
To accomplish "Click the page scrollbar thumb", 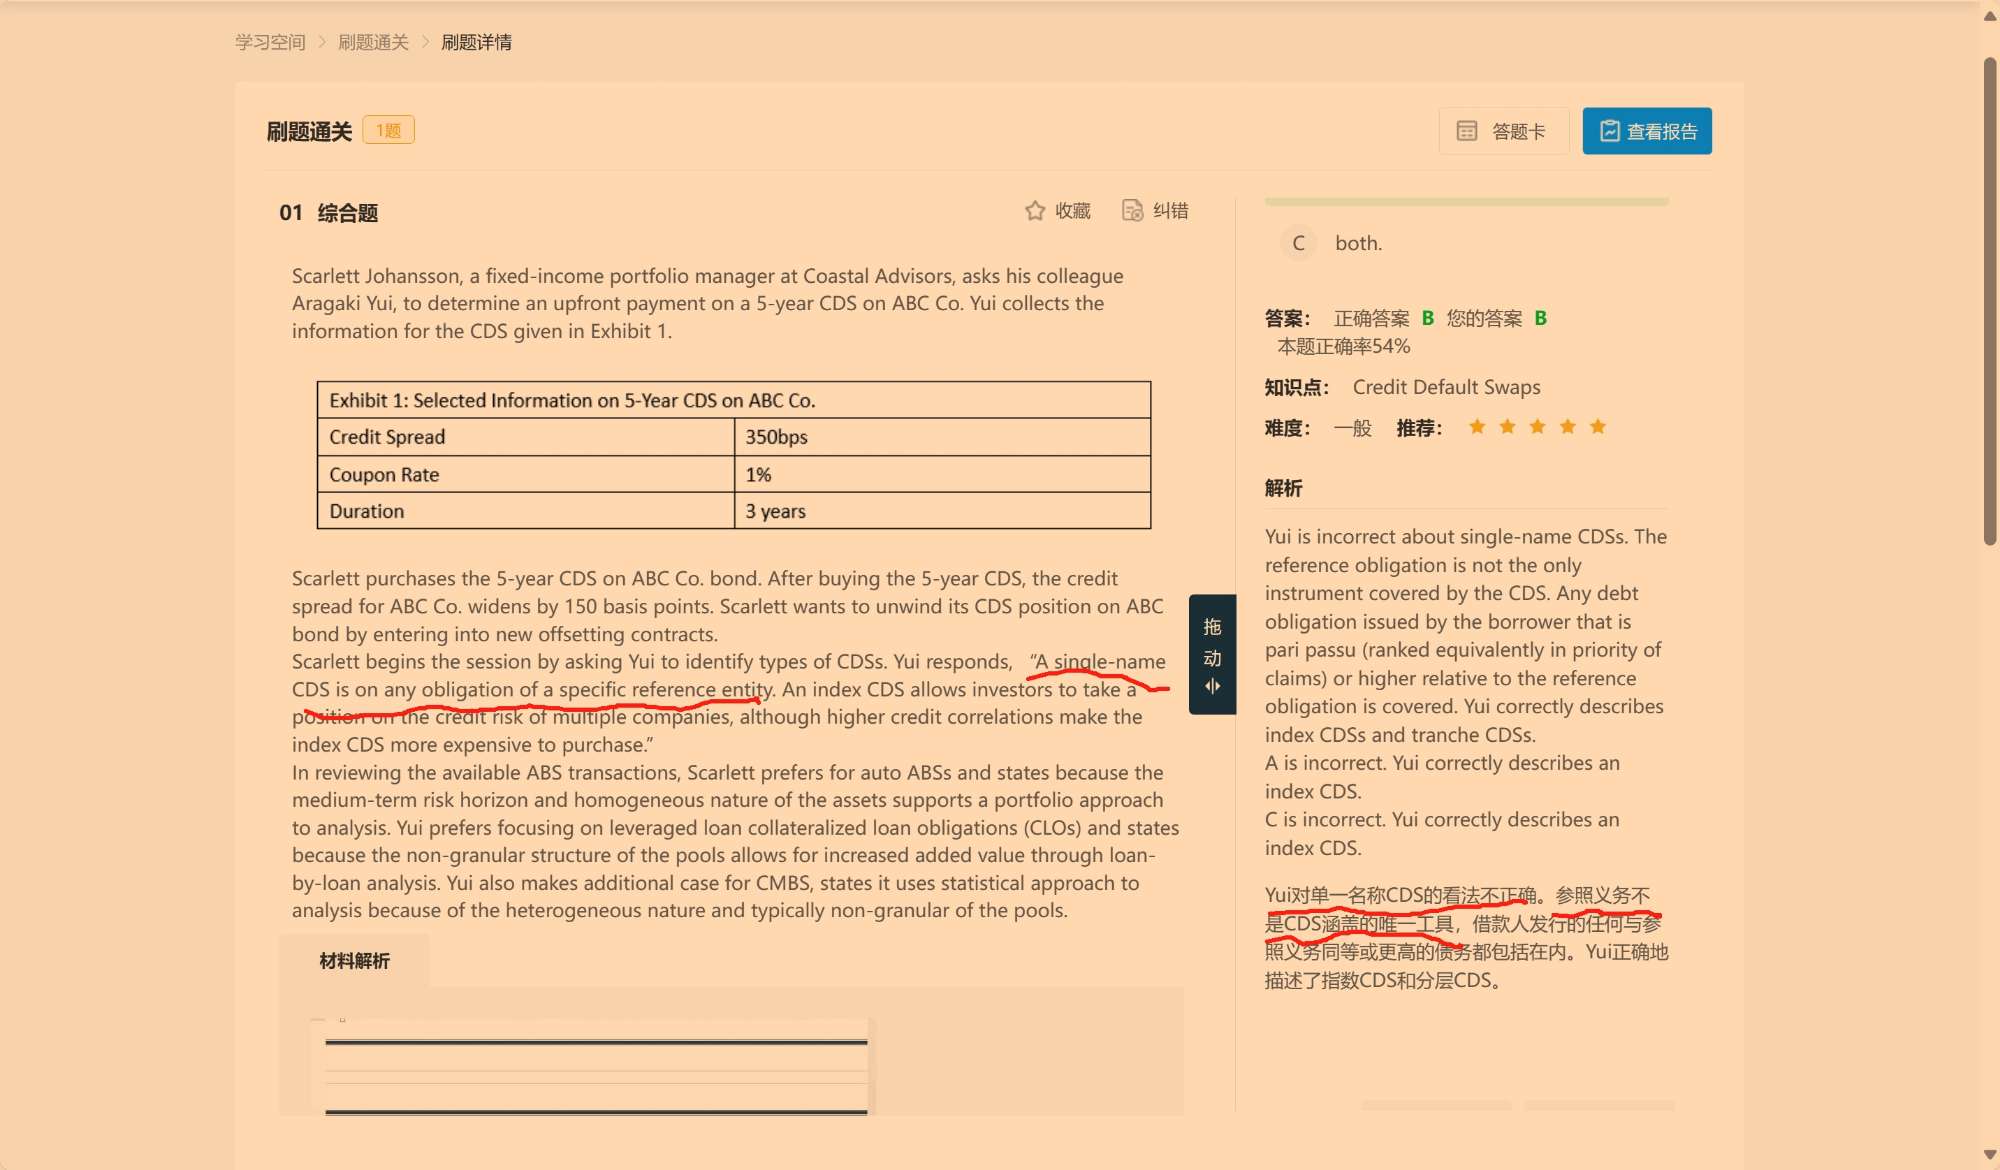I will click(1990, 300).
